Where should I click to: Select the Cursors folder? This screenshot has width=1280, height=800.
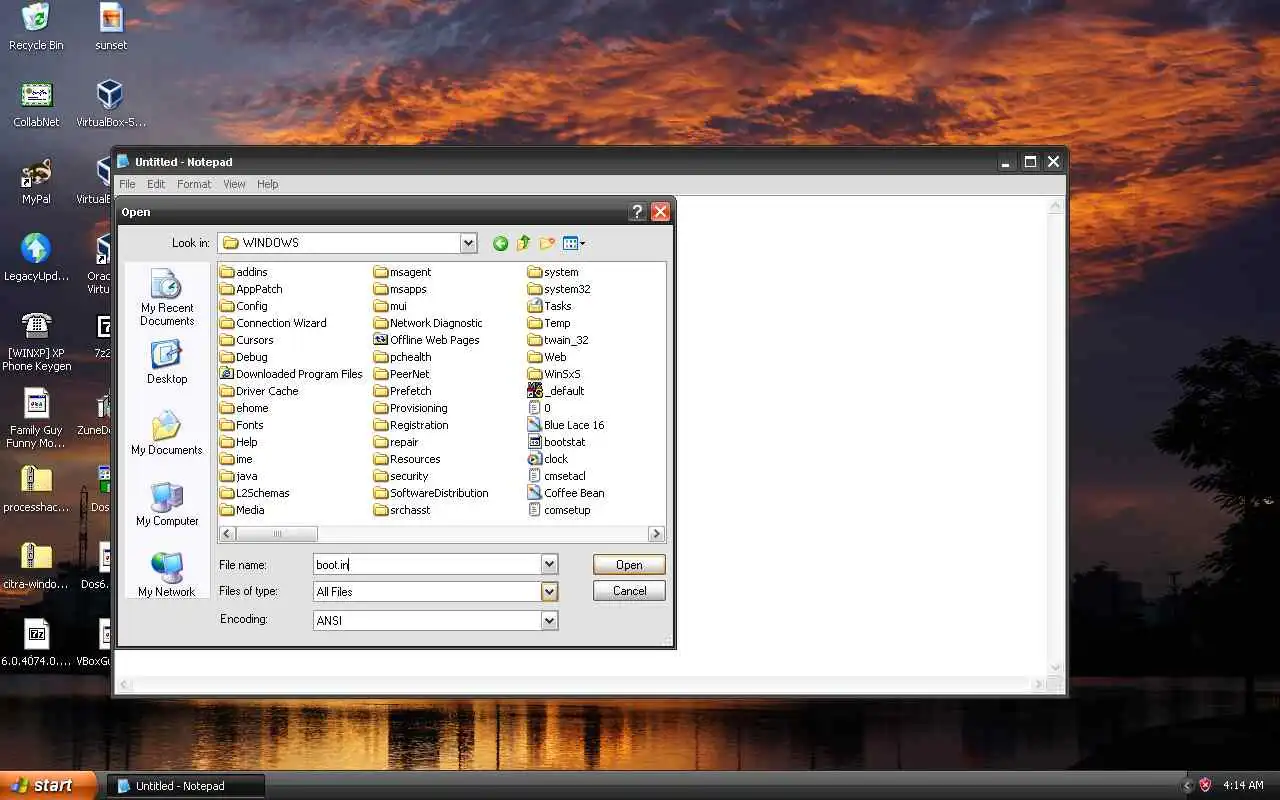coord(247,340)
